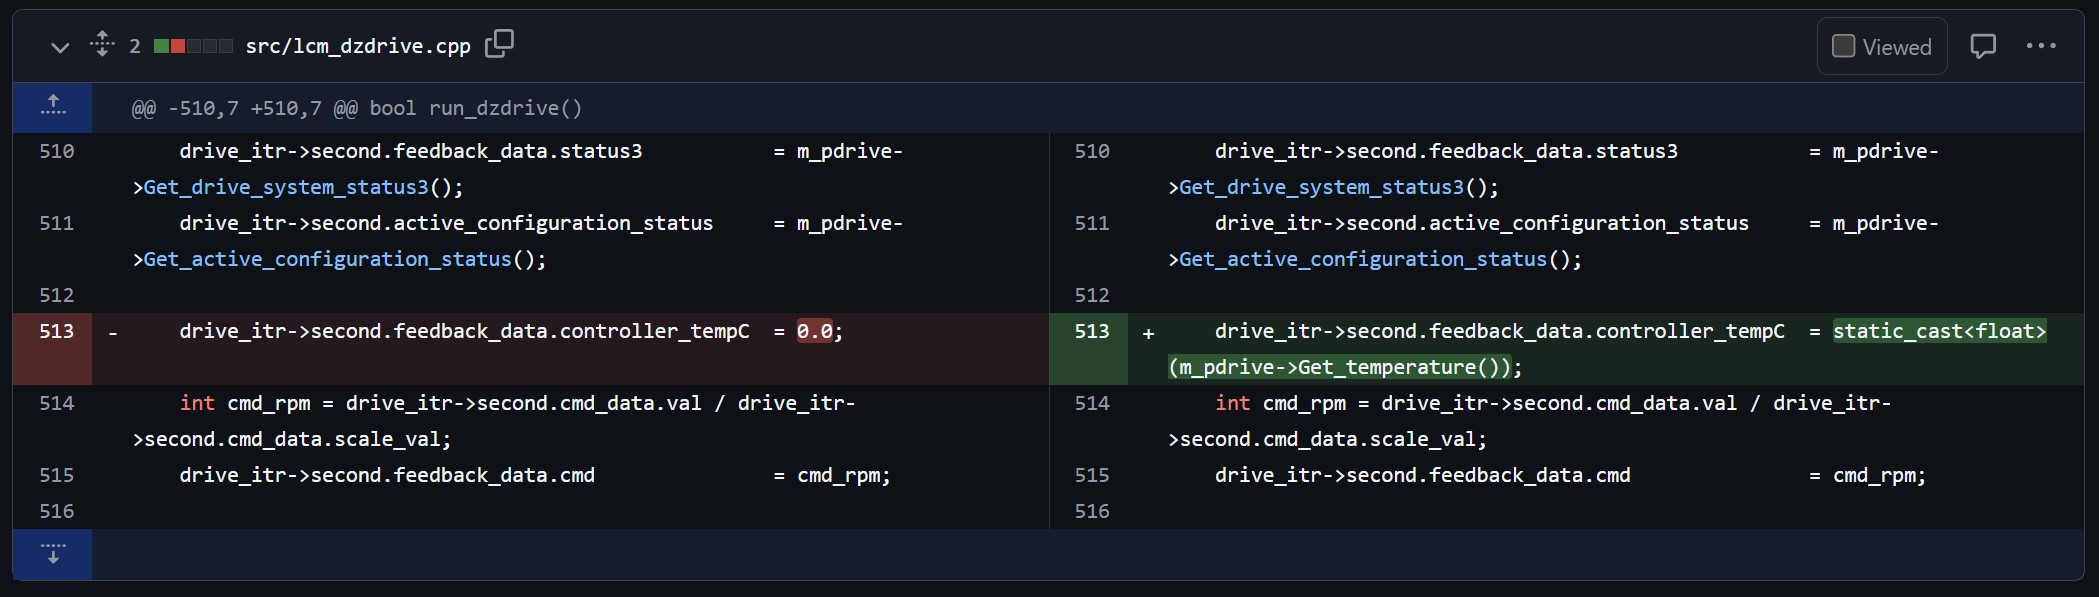Click the hunk header for run_dzdrive()
The width and height of the screenshot is (2099, 597).
[x=356, y=108]
